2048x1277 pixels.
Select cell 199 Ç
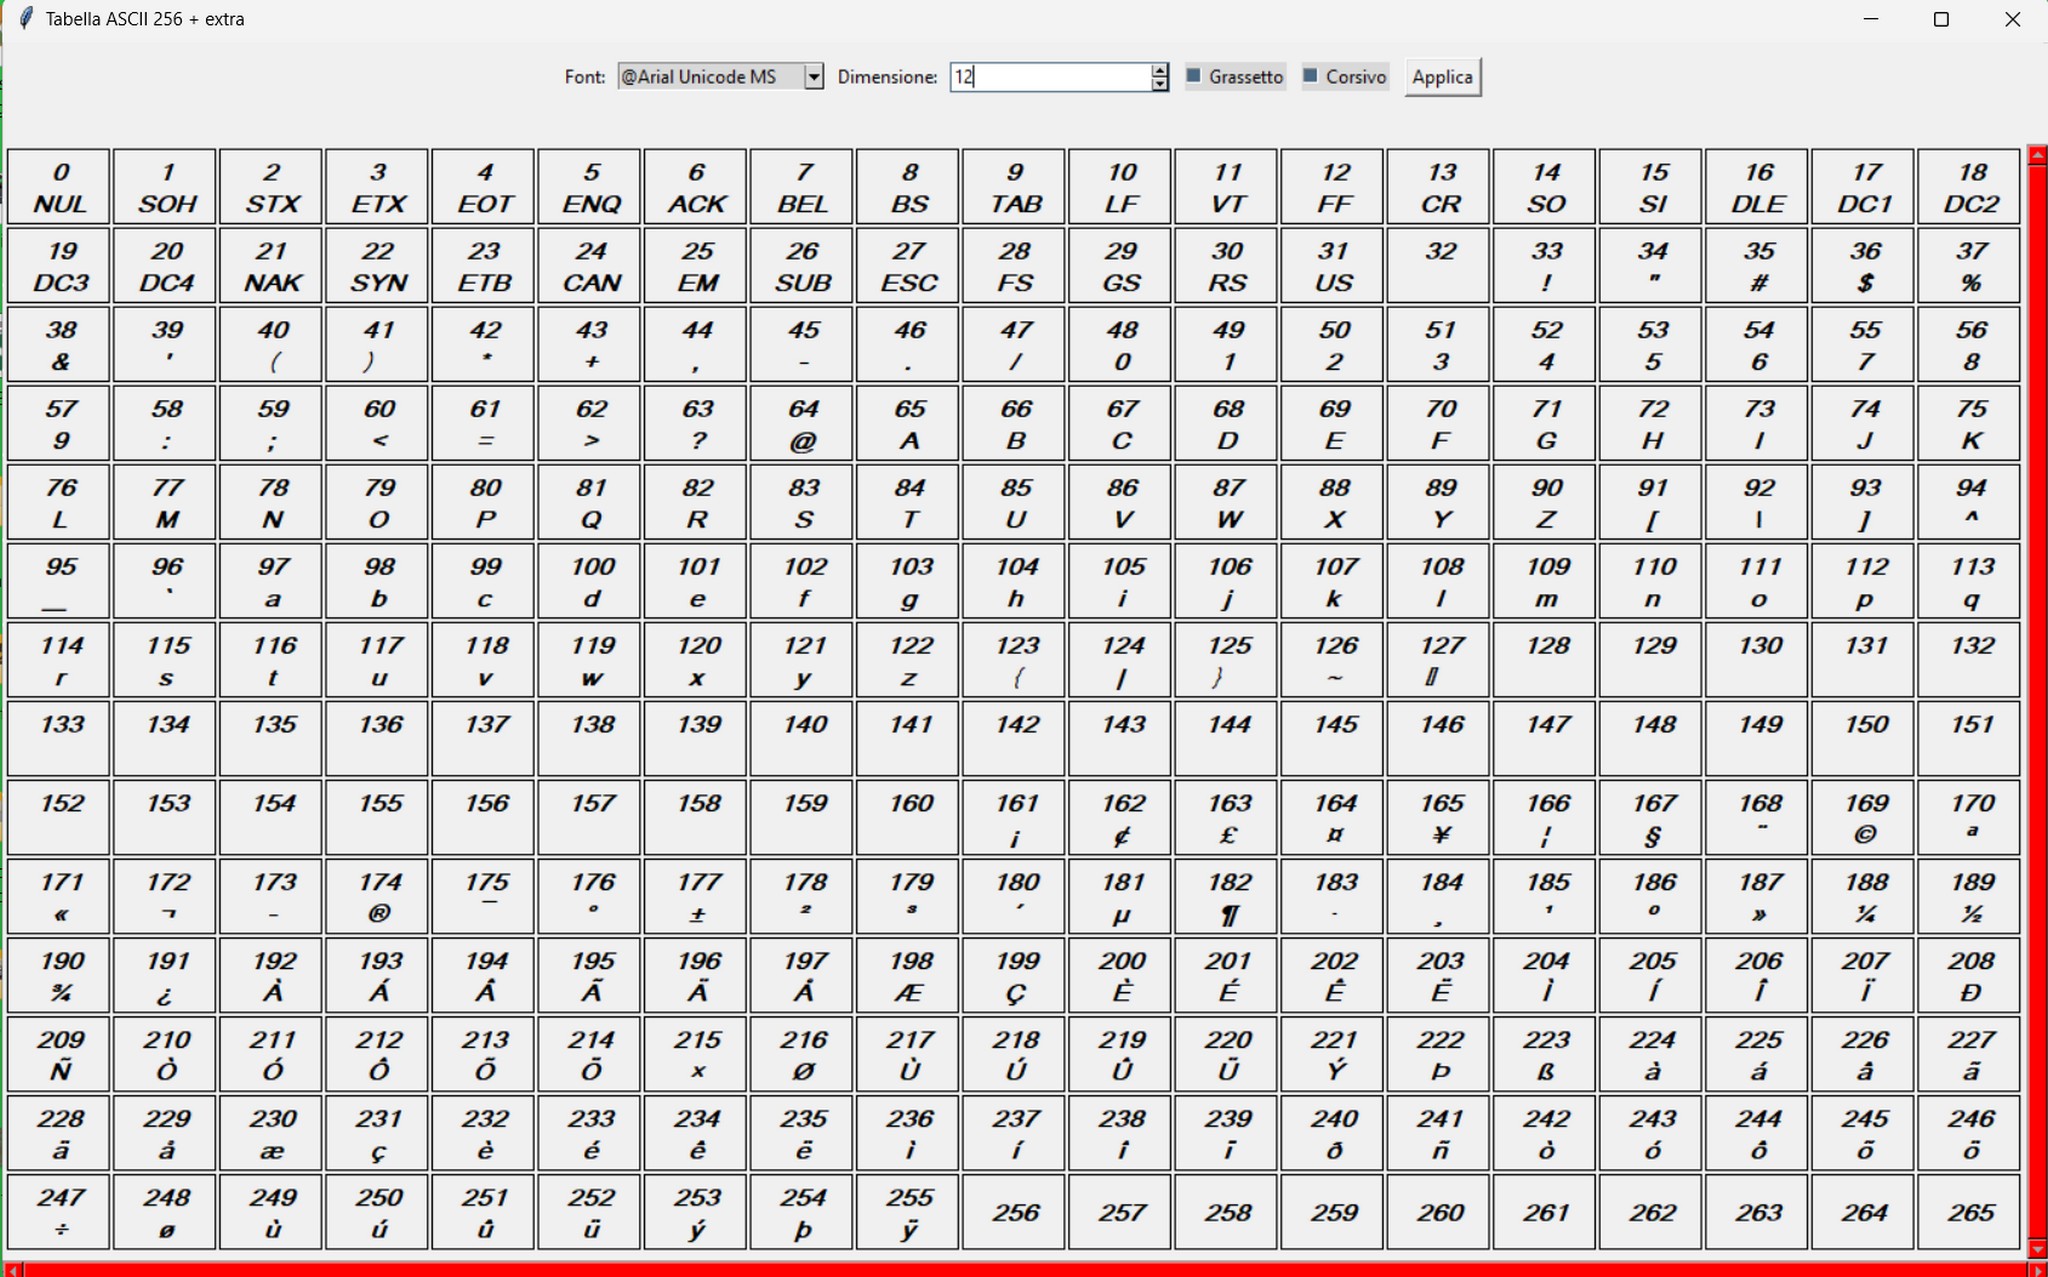point(1015,977)
